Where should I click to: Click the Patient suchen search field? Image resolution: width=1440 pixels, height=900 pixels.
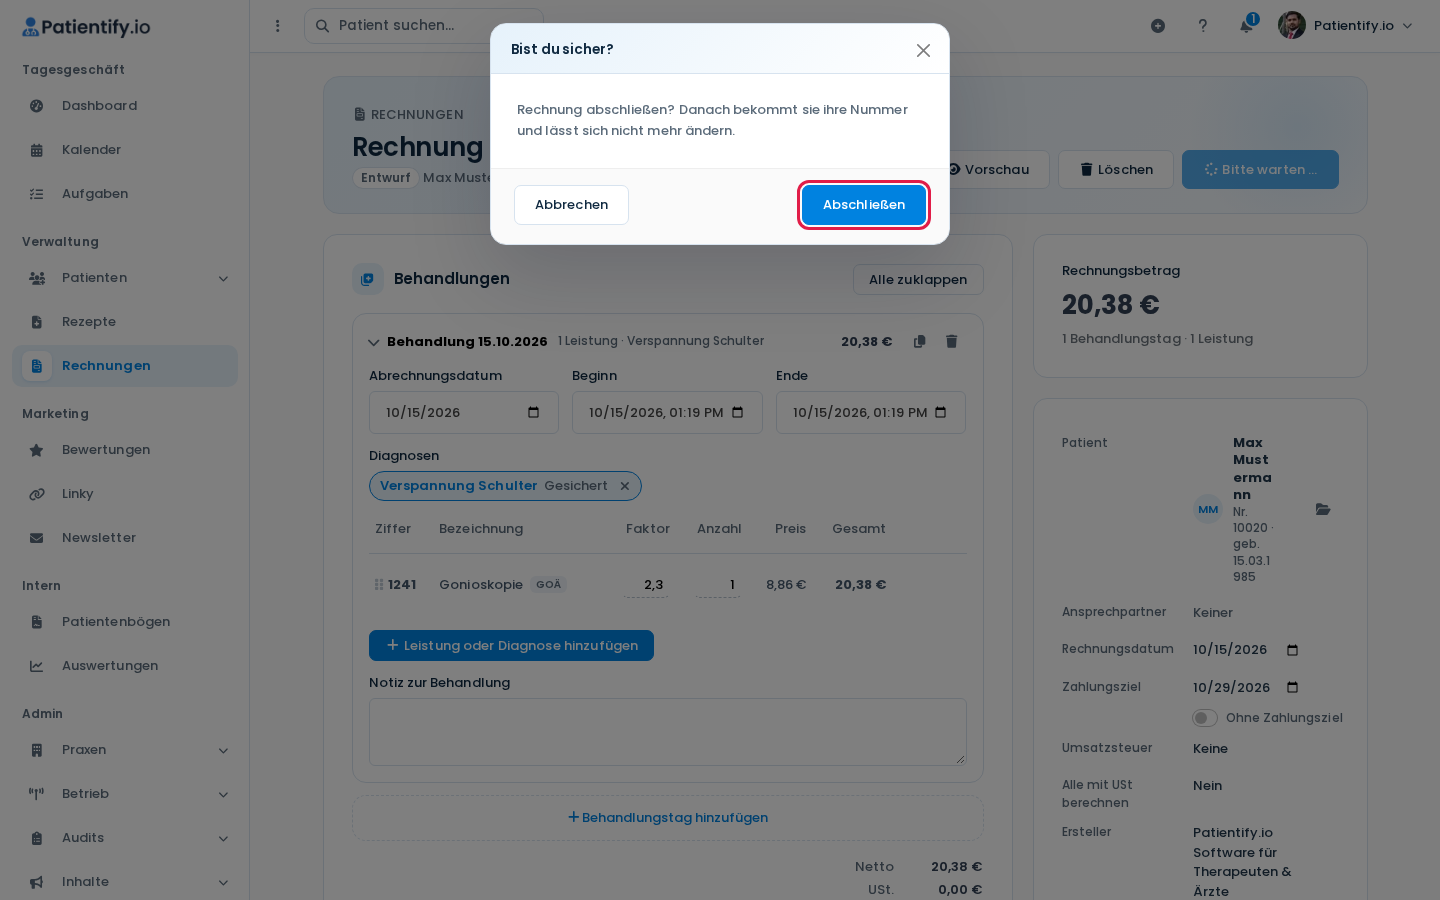[x=424, y=26]
